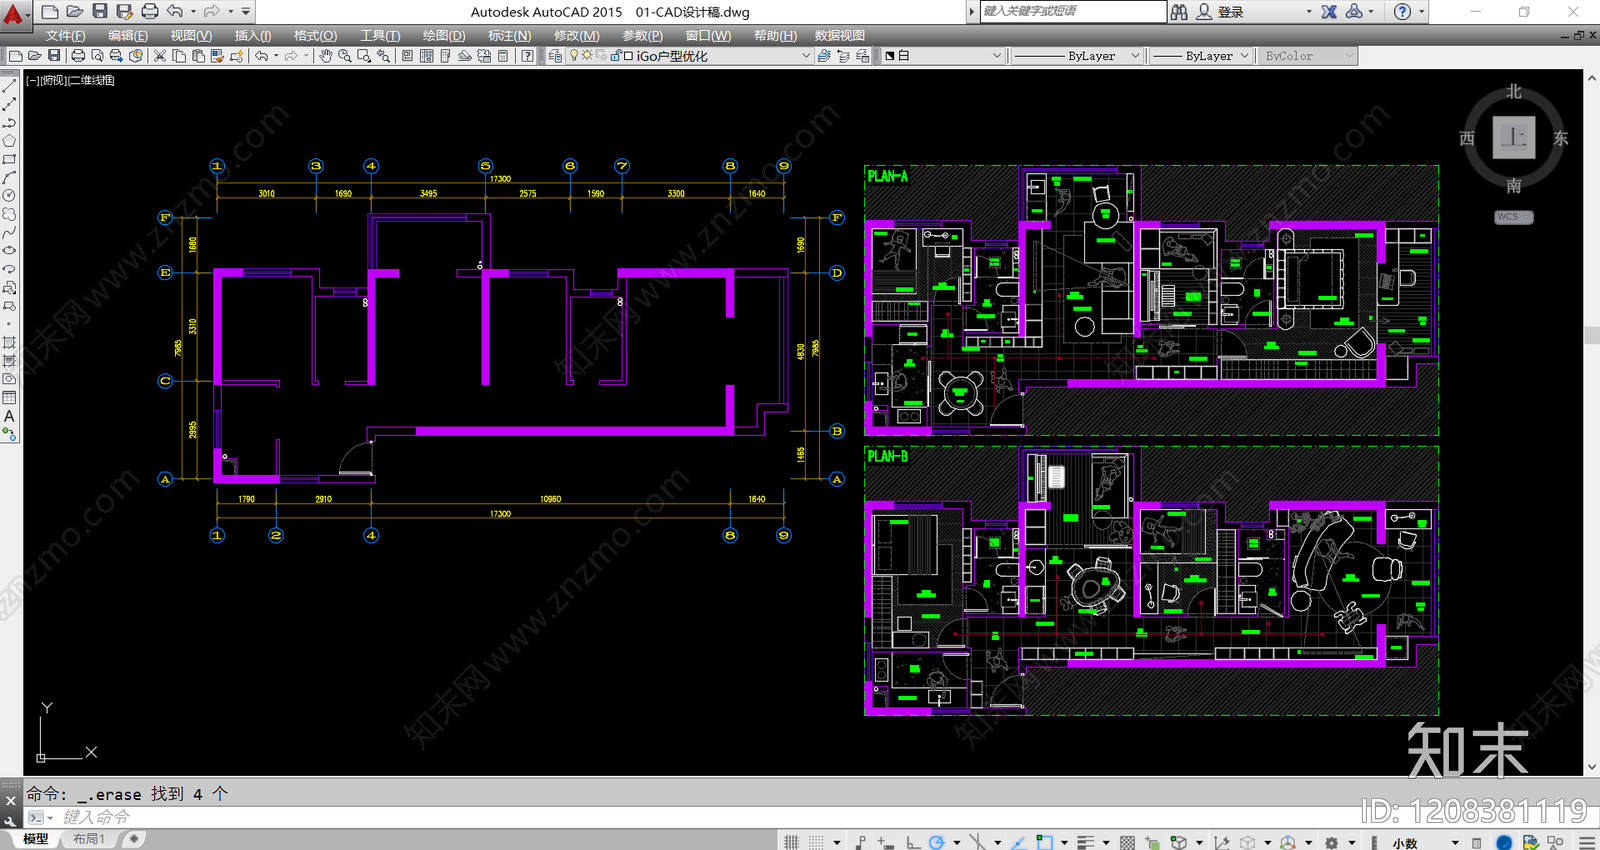Open the ByColor plot style box
The height and width of the screenshot is (850, 1600).
tap(1306, 56)
